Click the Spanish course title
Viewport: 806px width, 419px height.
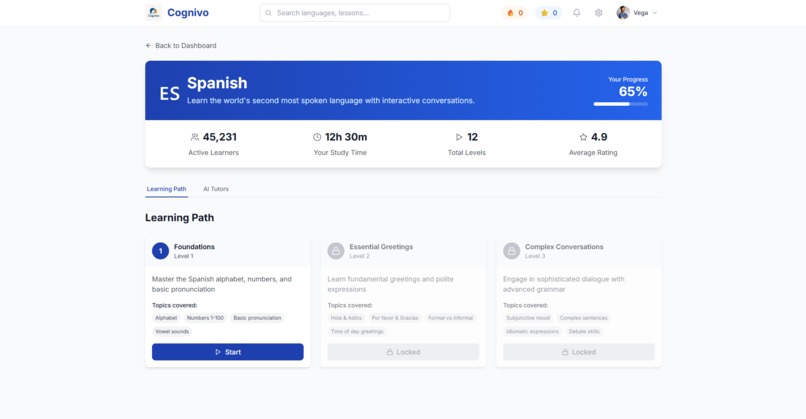click(217, 83)
